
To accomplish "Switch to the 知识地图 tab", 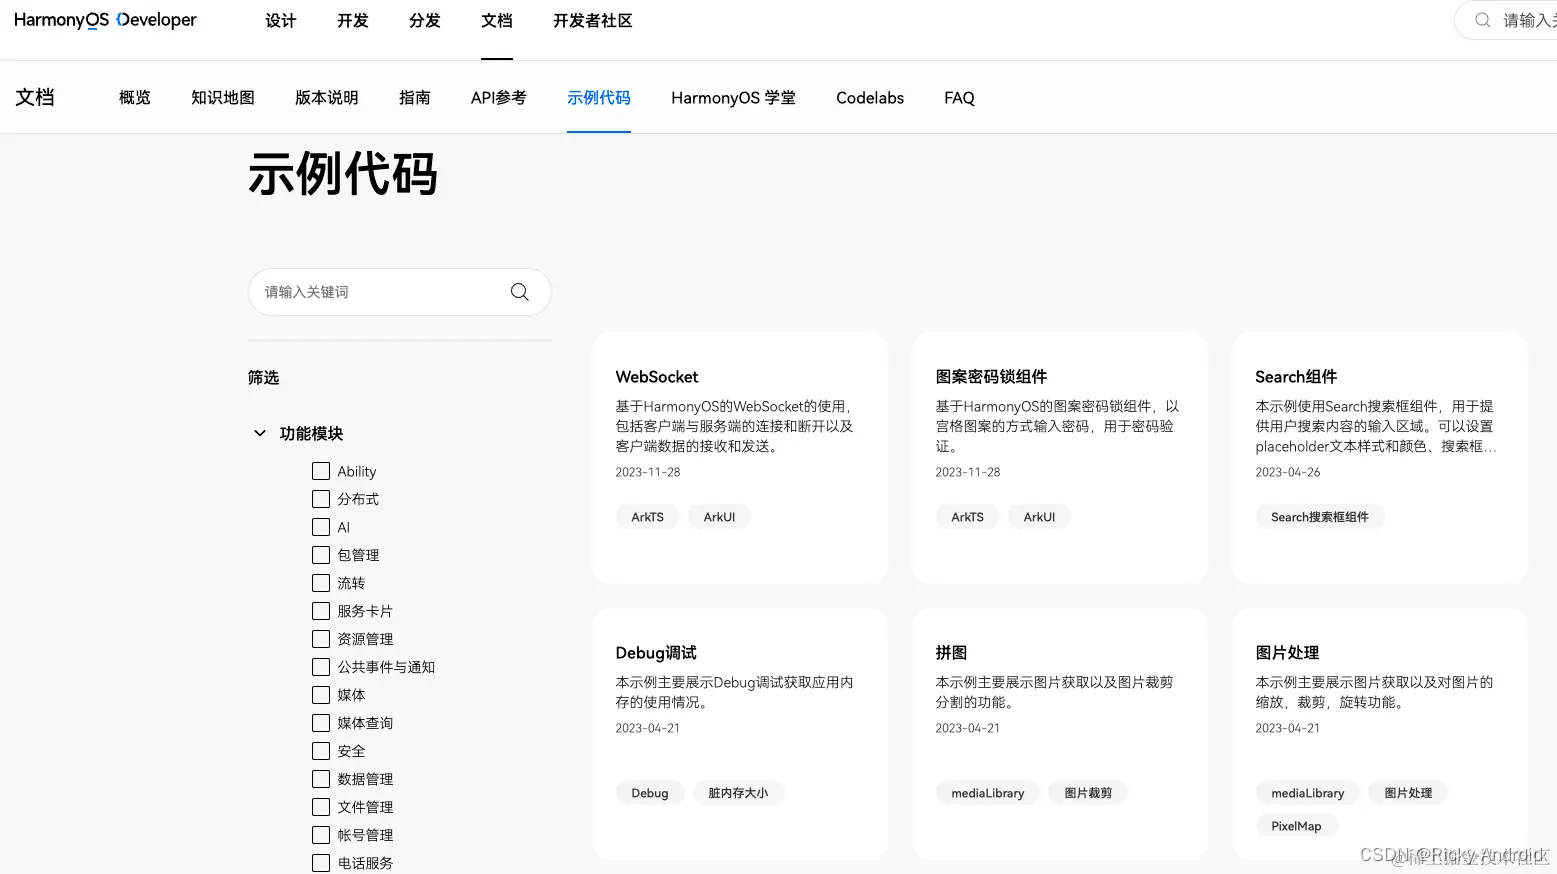I will click(223, 98).
